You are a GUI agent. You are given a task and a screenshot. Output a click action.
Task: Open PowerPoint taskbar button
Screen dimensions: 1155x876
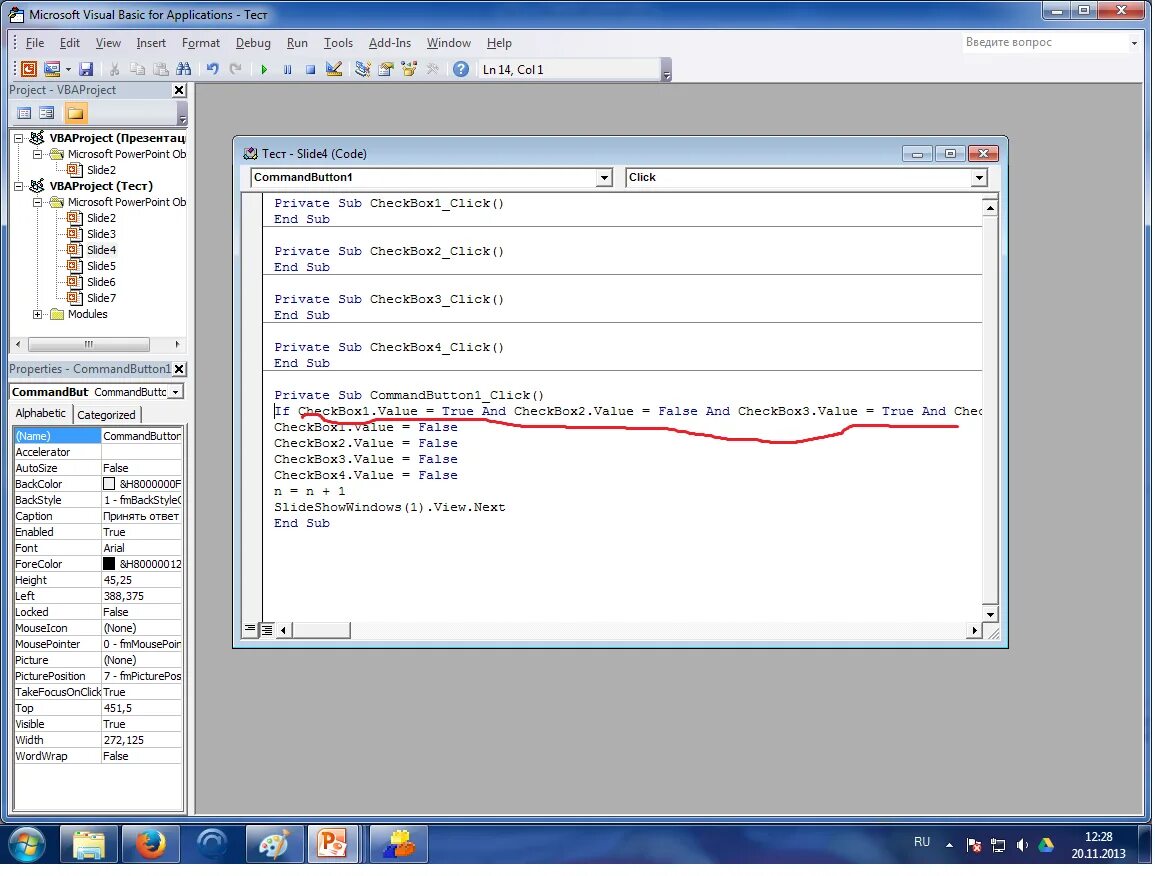pos(332,844)
